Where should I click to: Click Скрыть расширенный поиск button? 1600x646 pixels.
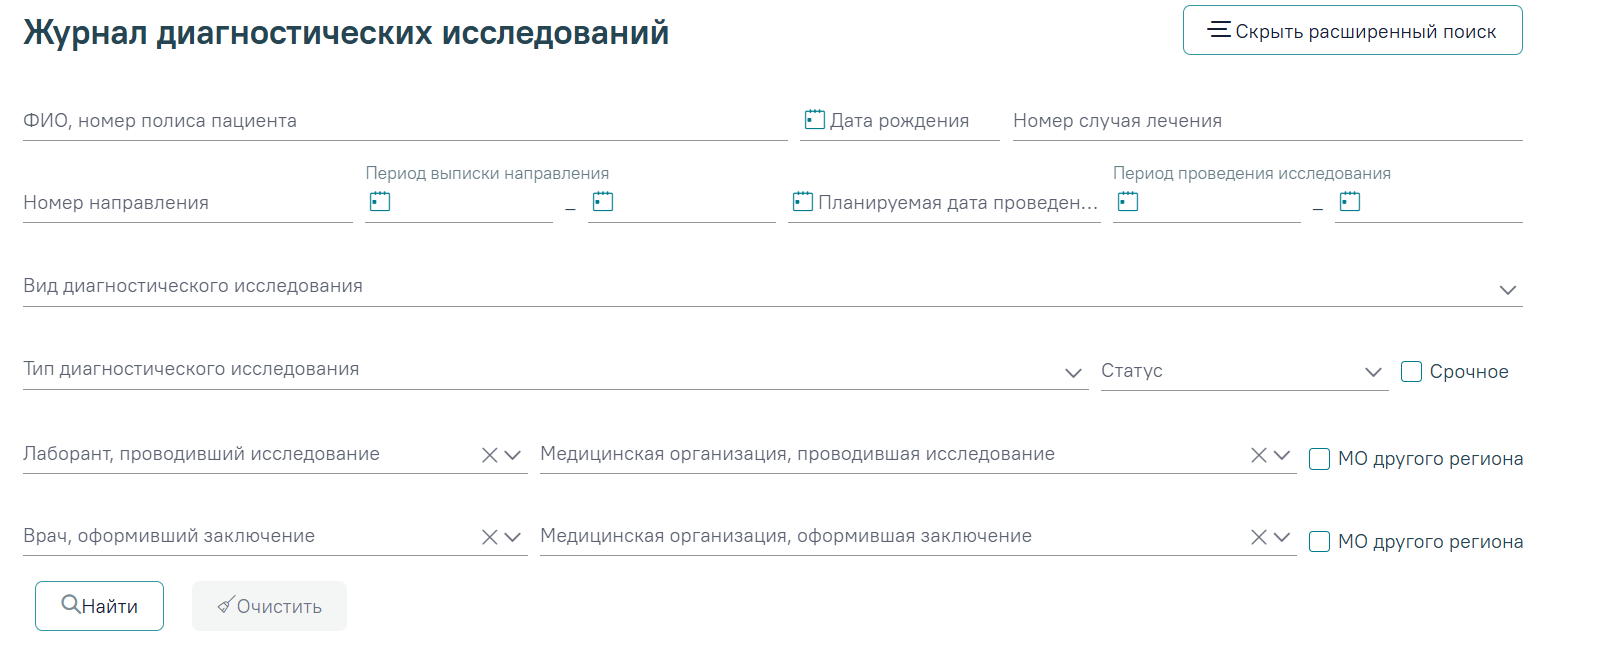[x=1352, y=30]
